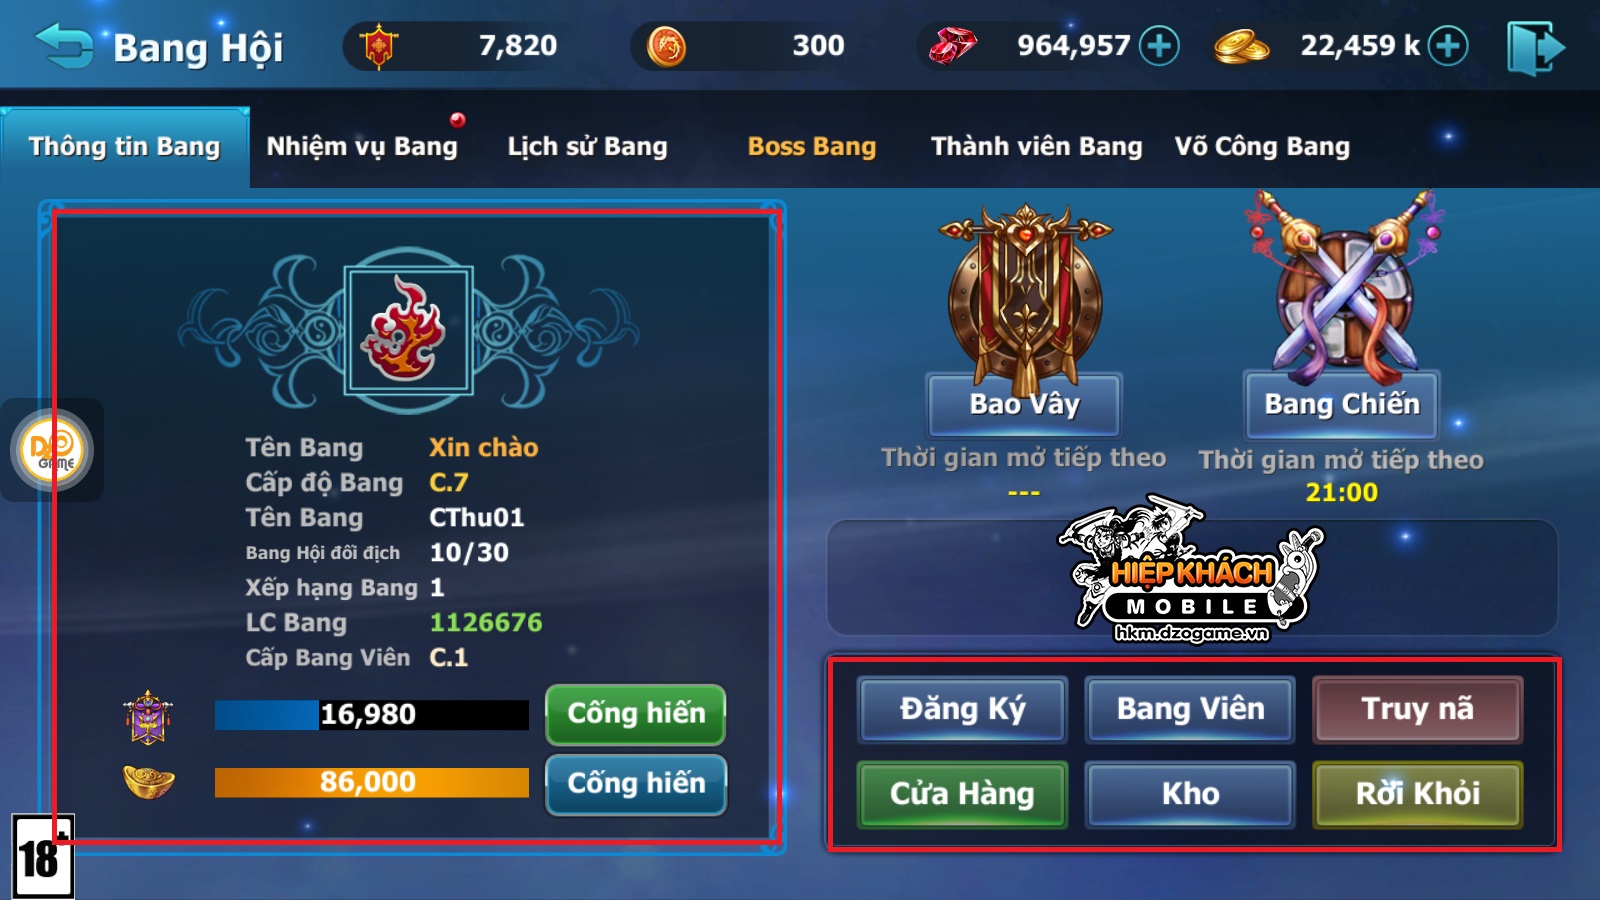Click the green Cống hiến button
This screenshot has width=1600, height=900.
click(636, 714)
